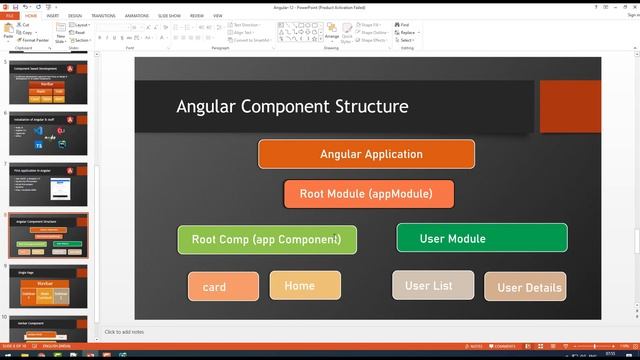Click the Save icon in quick access toolbar

pyautogui.click(x=16, y=7)
